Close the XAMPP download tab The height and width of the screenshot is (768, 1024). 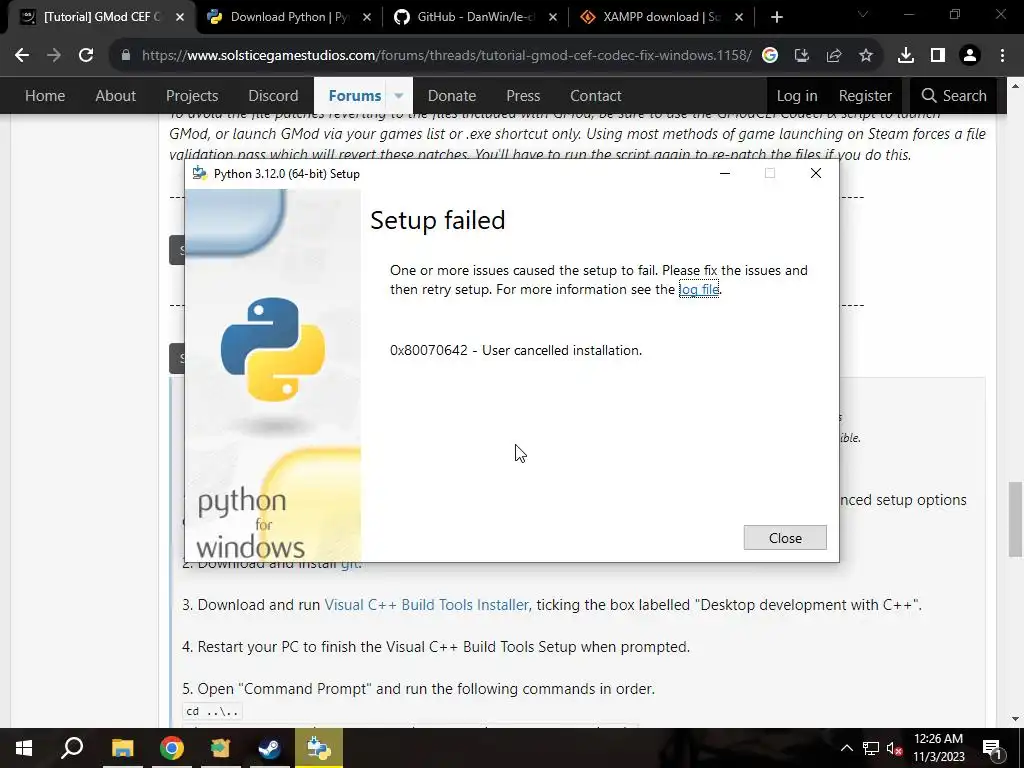pos(739,17)
